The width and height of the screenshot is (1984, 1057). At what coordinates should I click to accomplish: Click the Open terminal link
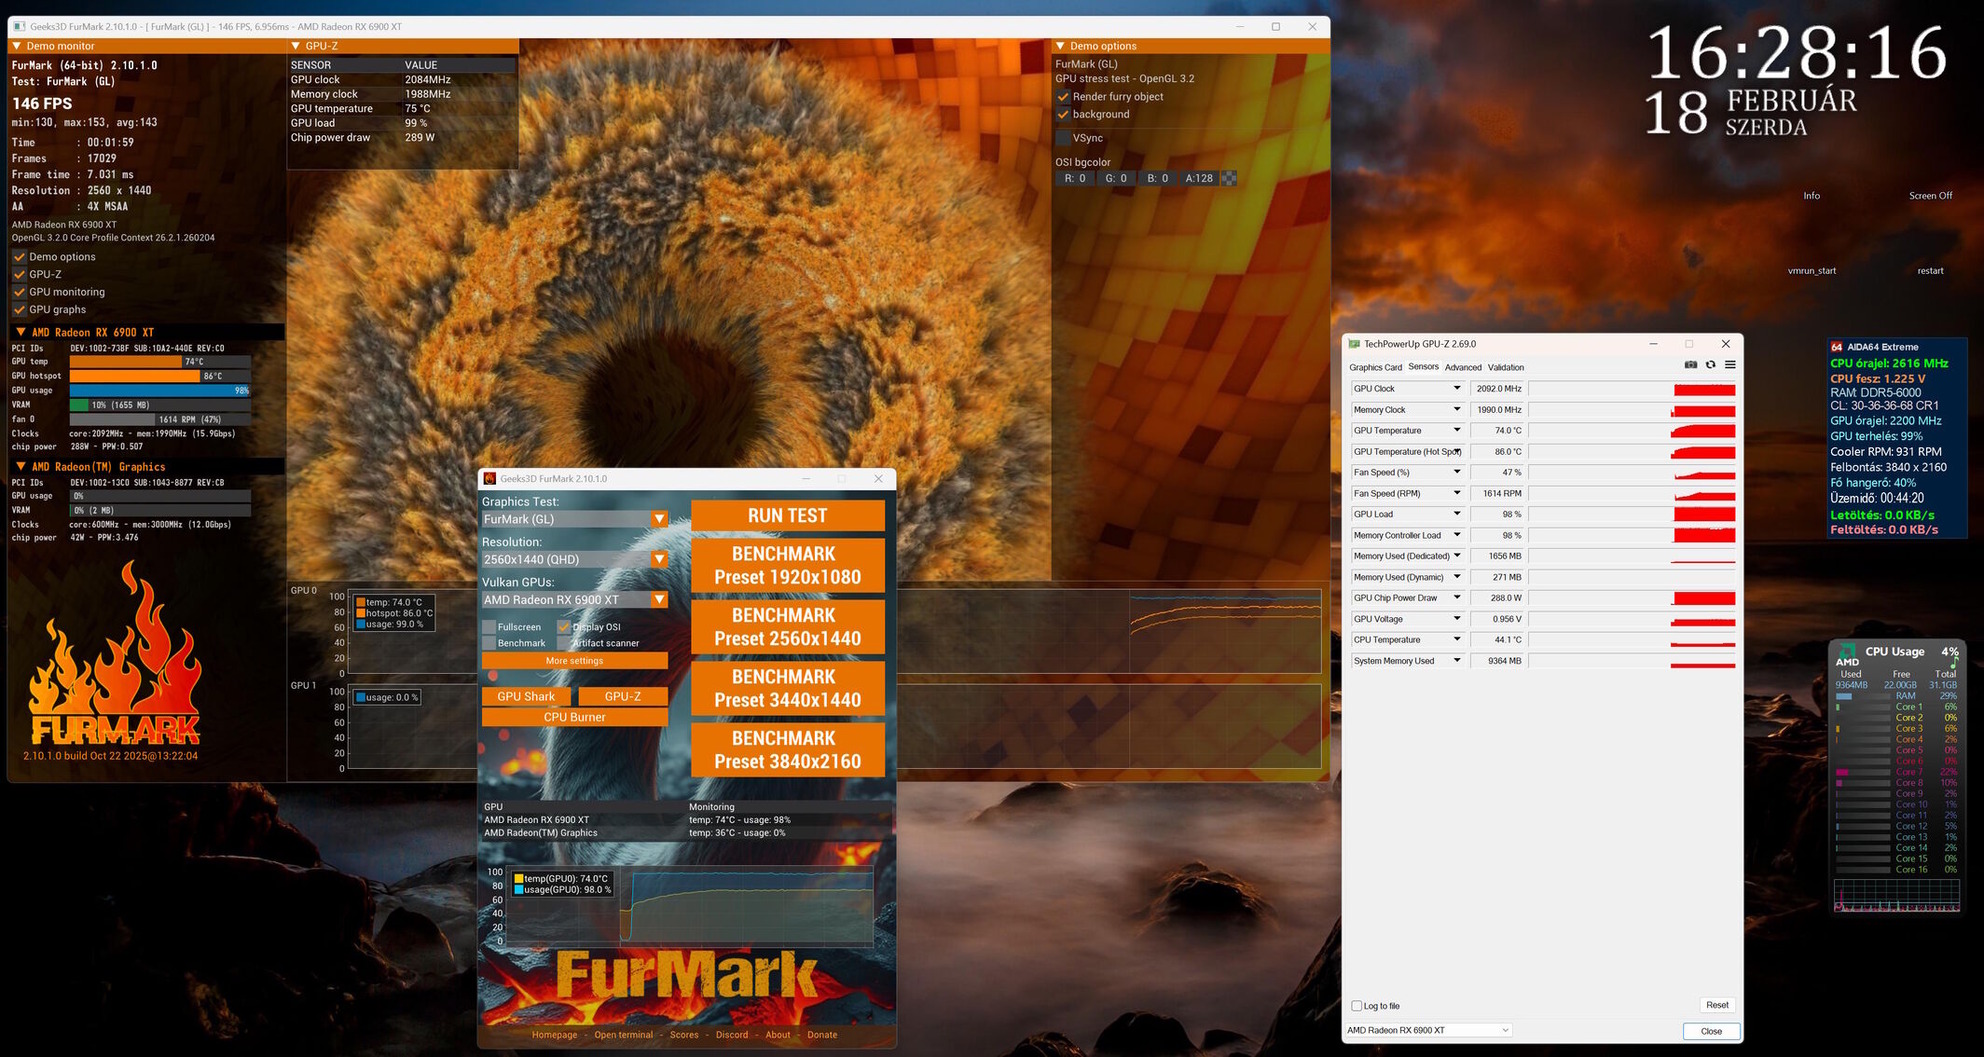pyautogui.click(x=624, y=1035)
